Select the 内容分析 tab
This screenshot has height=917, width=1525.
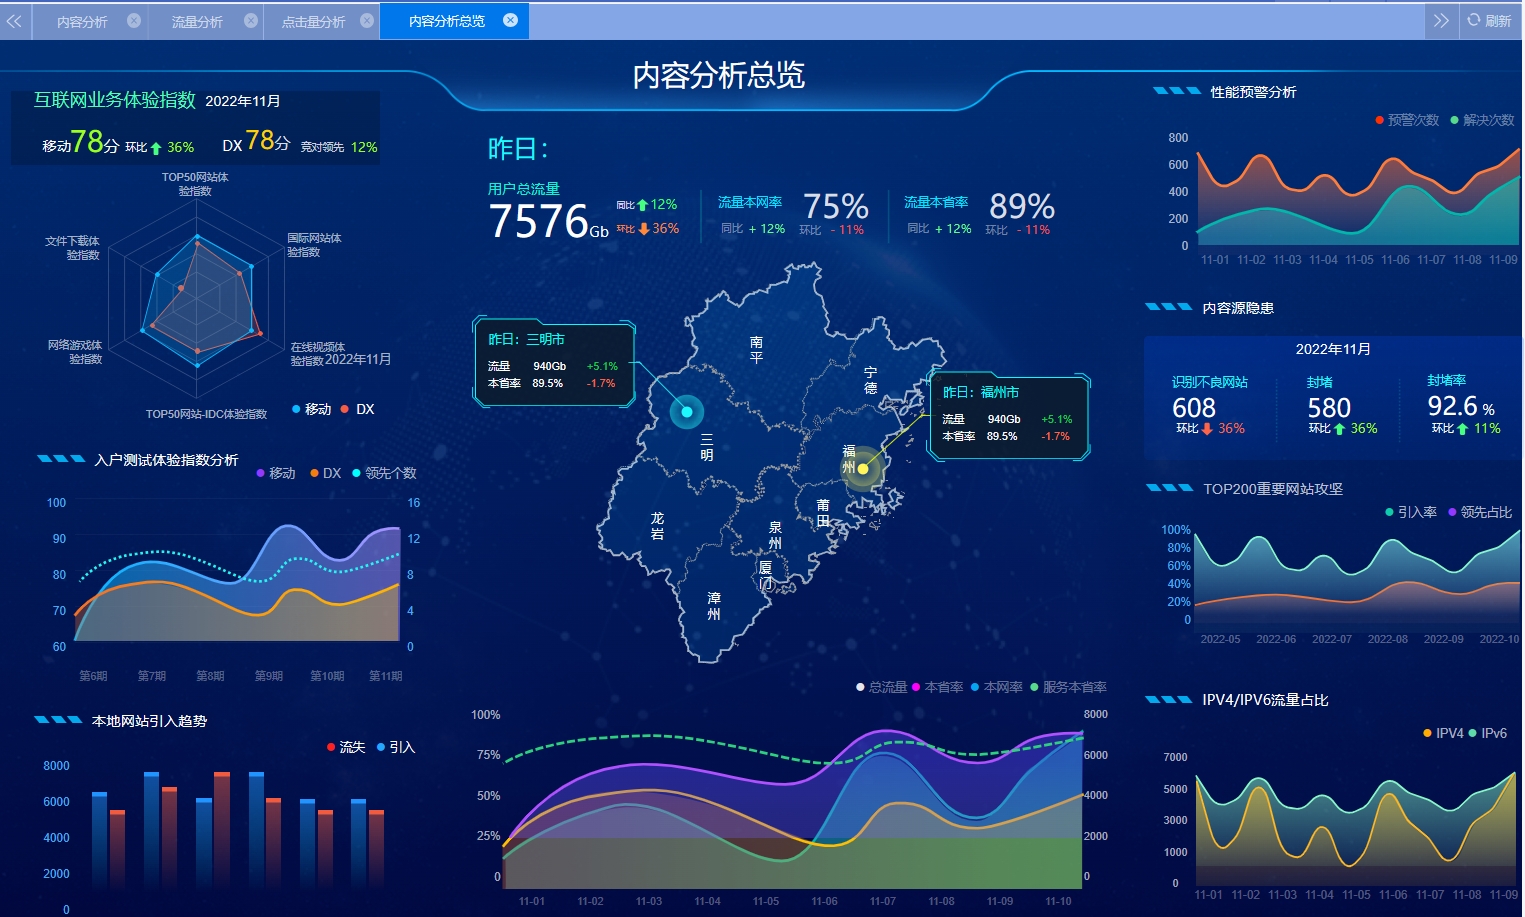[82, 21]
